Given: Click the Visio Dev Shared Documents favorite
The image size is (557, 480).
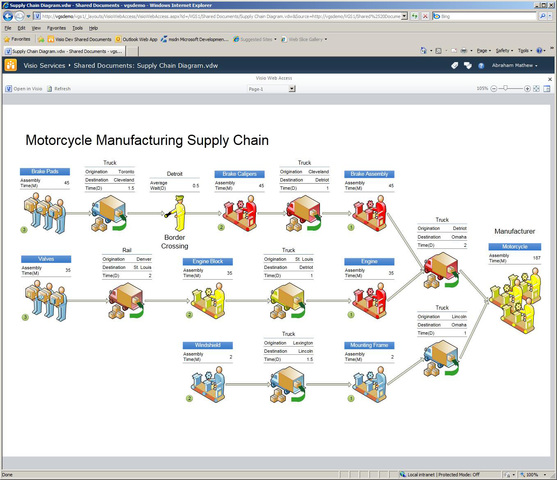Looking at the screenshot, I should (80, 39).
